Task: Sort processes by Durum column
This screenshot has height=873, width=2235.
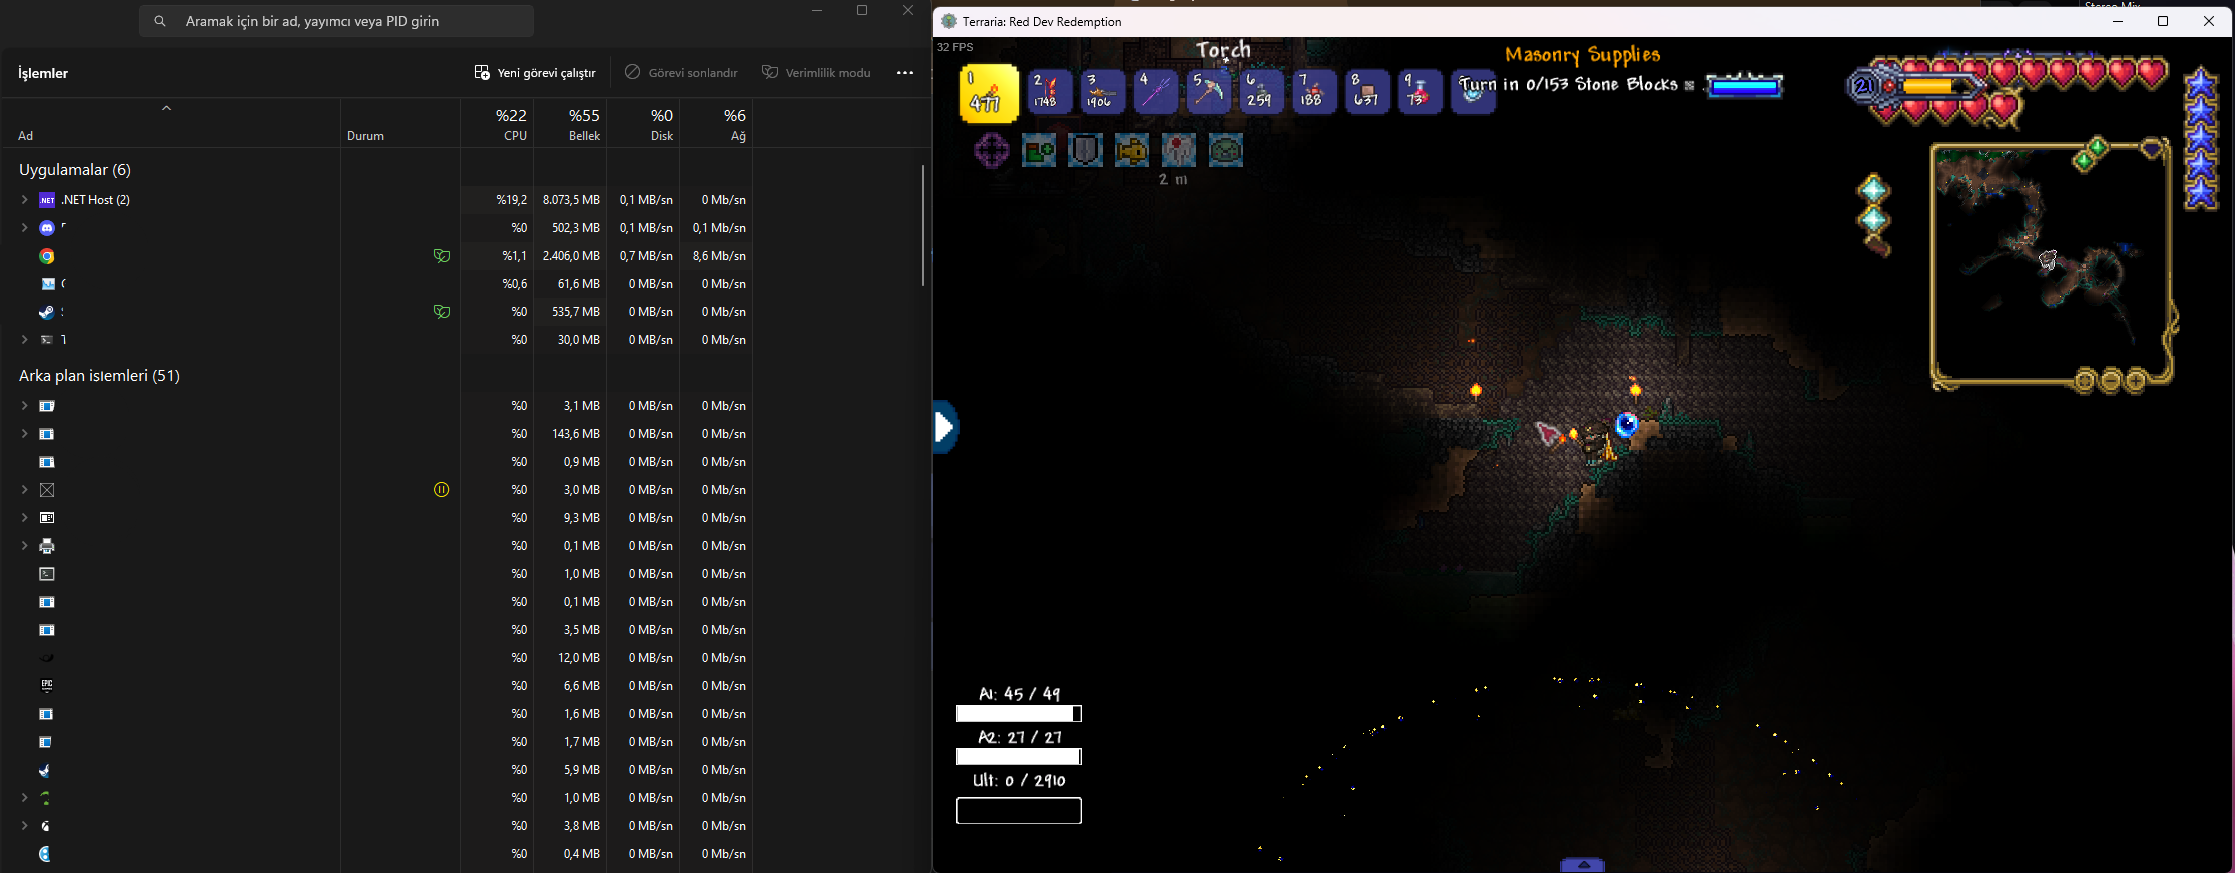Action: click(x=400, y=123)
